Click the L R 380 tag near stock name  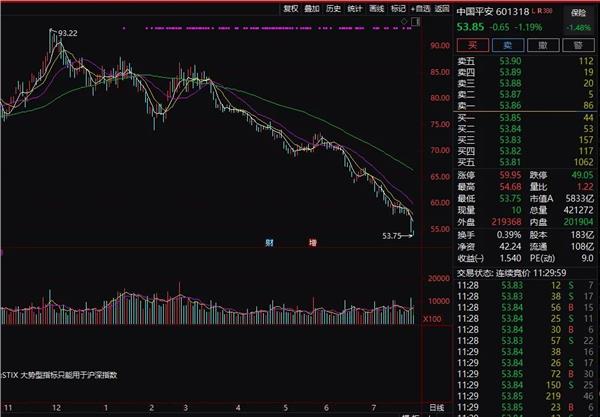coord(542,11)
